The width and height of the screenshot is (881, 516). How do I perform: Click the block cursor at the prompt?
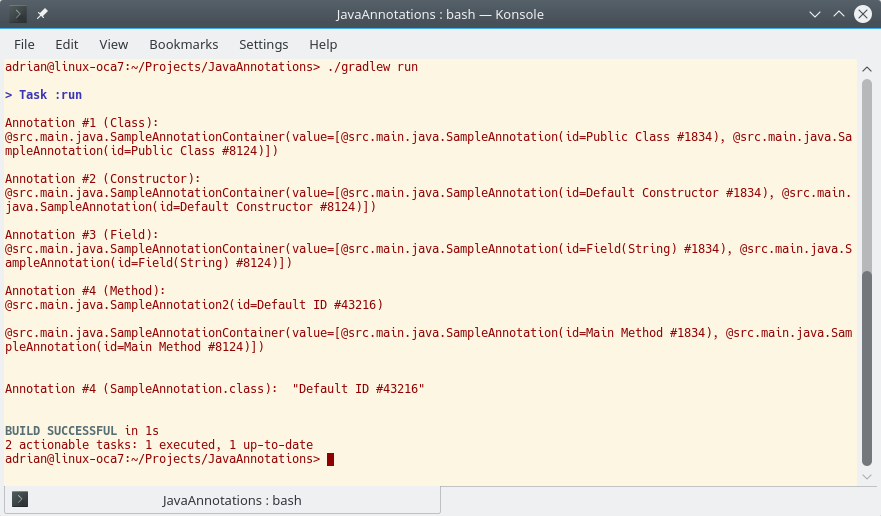pos(330,459)
